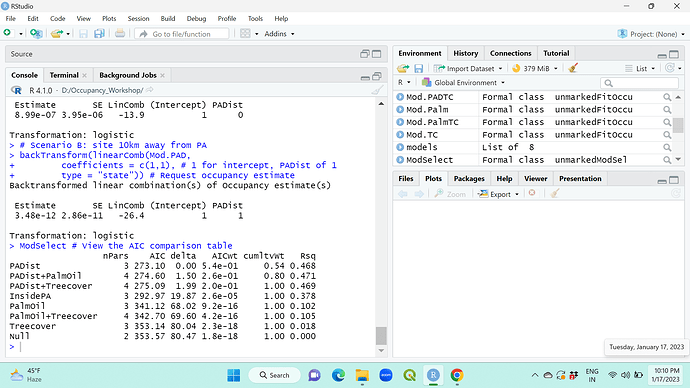The image size is (690, 388).
Task: Inspect ModSelect with its magnifier icon
Action: point(667,160)
